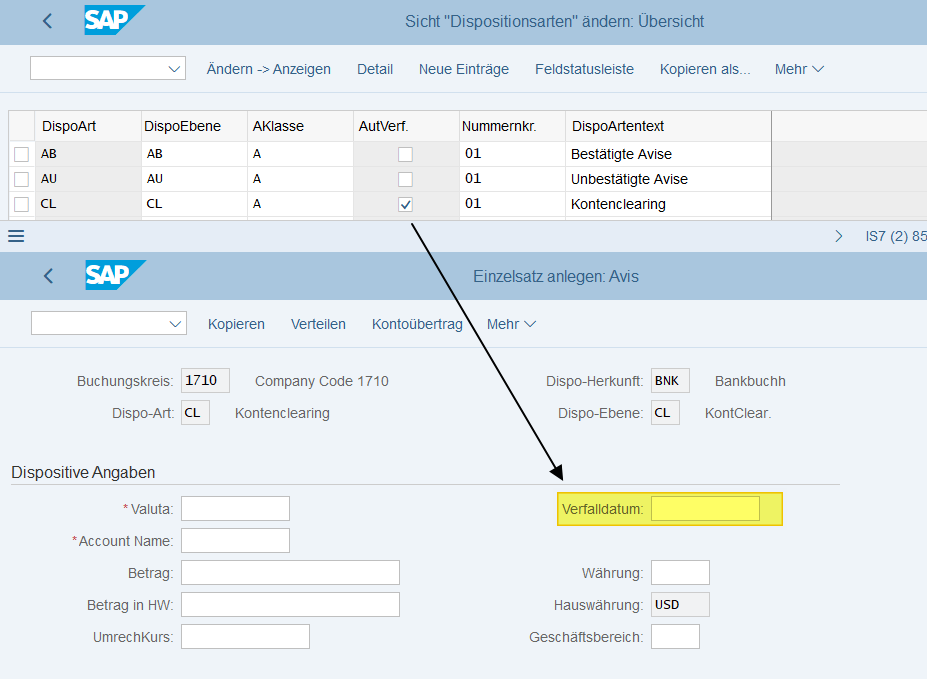Click the Kontoübertrag button

click(416, 324)
